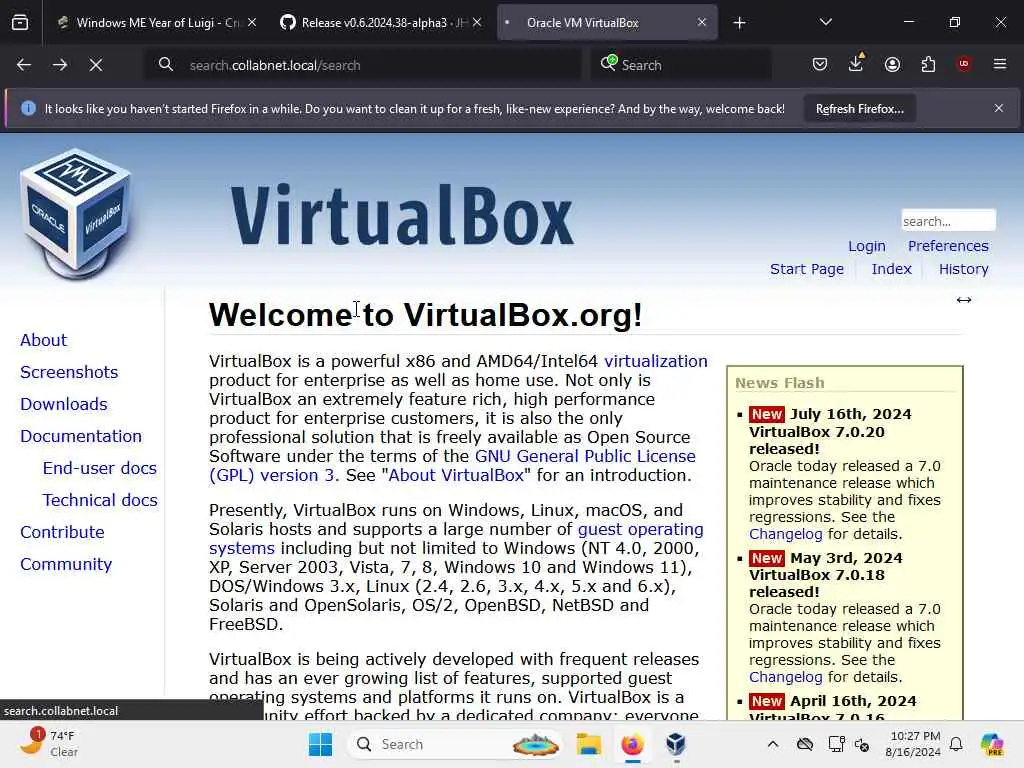Toggle the page width double-arrow icon
This screenshot has height=768, width=1024.
tap(964, 300)
